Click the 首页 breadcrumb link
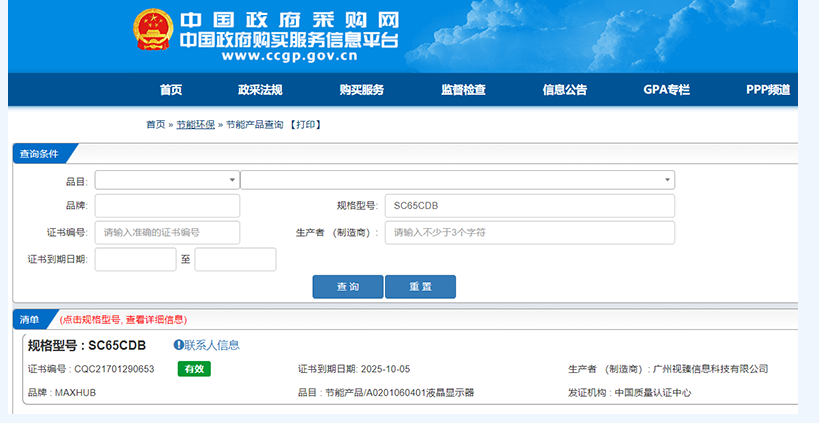This screenshot has height=423, width=819. tap(155, 125)
